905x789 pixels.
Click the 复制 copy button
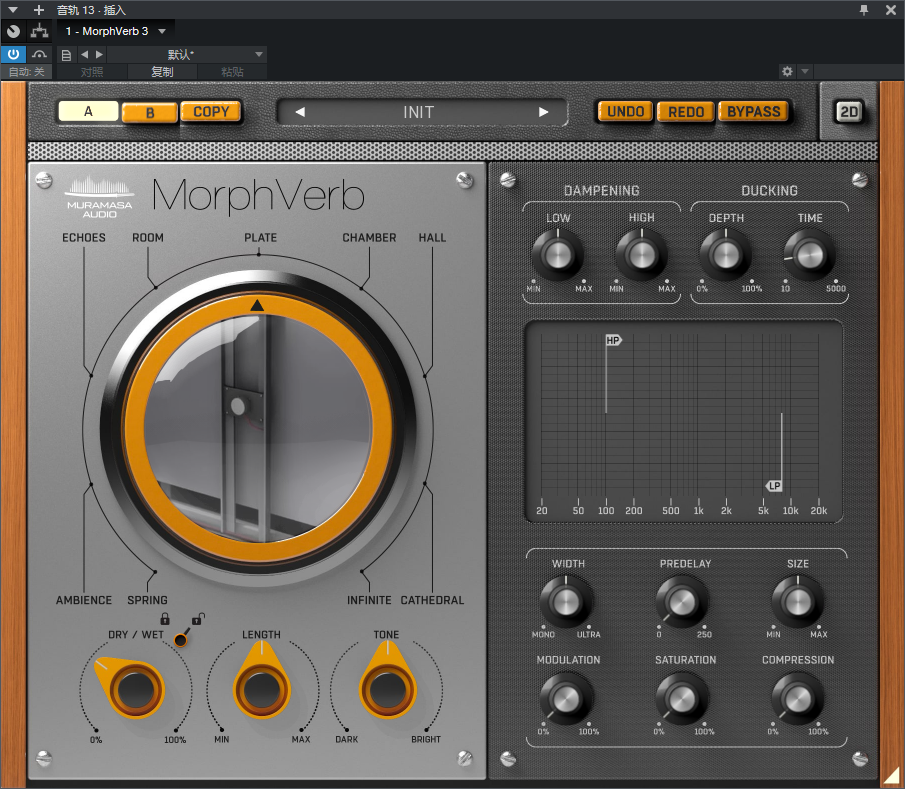(x=162, y=72)
